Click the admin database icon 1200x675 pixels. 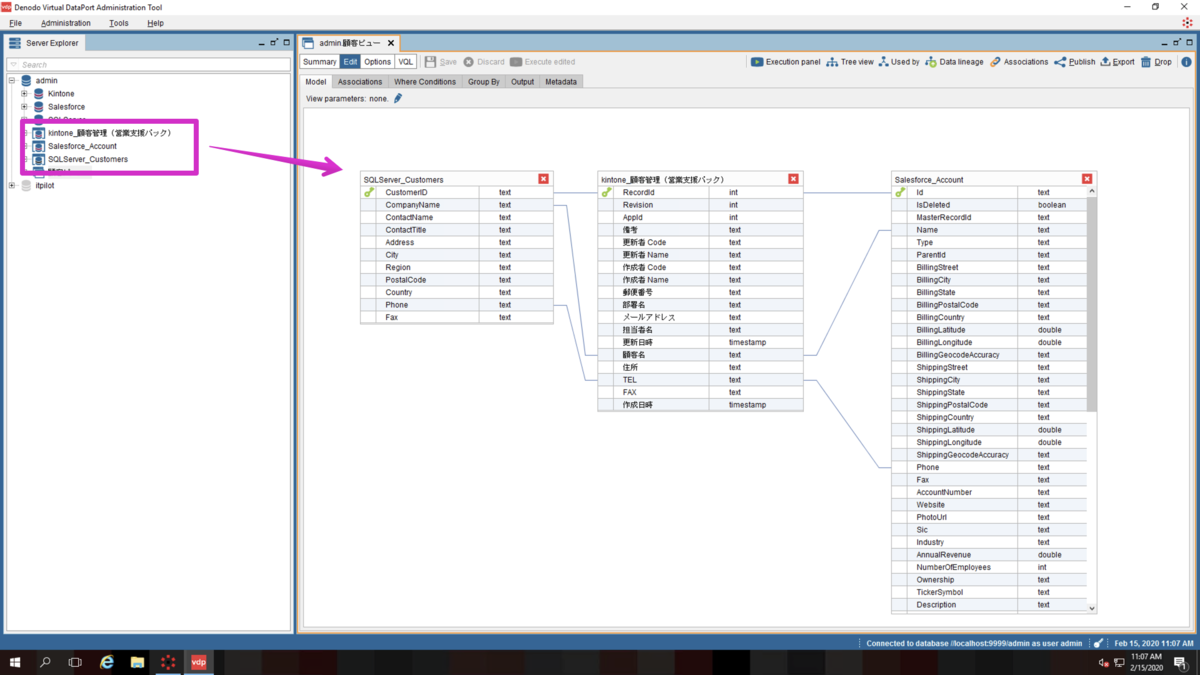click(26, 80)
